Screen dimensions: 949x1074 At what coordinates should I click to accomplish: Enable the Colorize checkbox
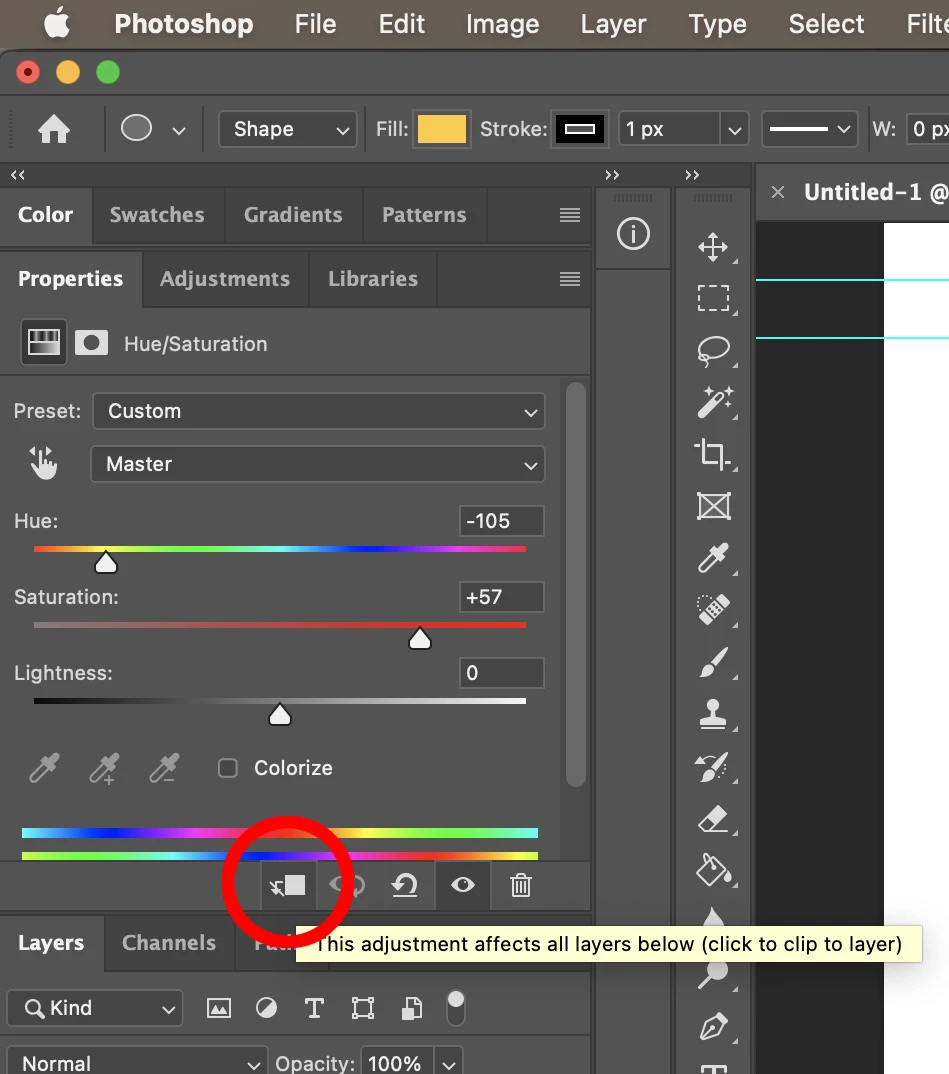point(228,768)
